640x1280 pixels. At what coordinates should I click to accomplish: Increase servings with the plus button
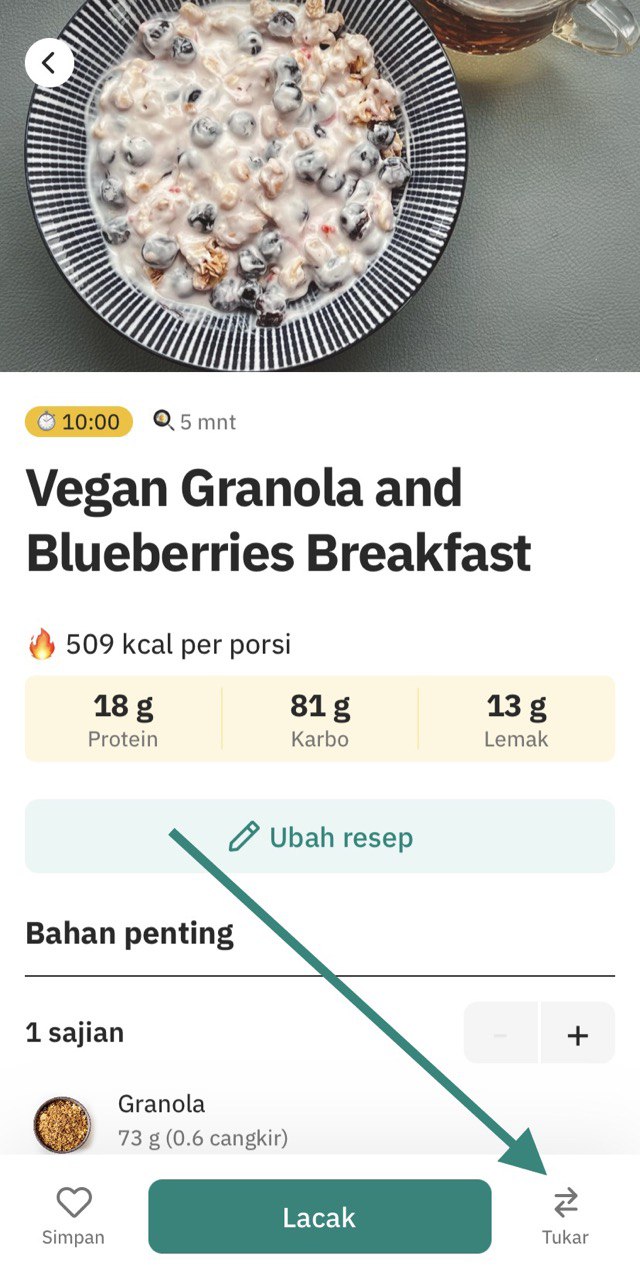[x=577, y=1033]
